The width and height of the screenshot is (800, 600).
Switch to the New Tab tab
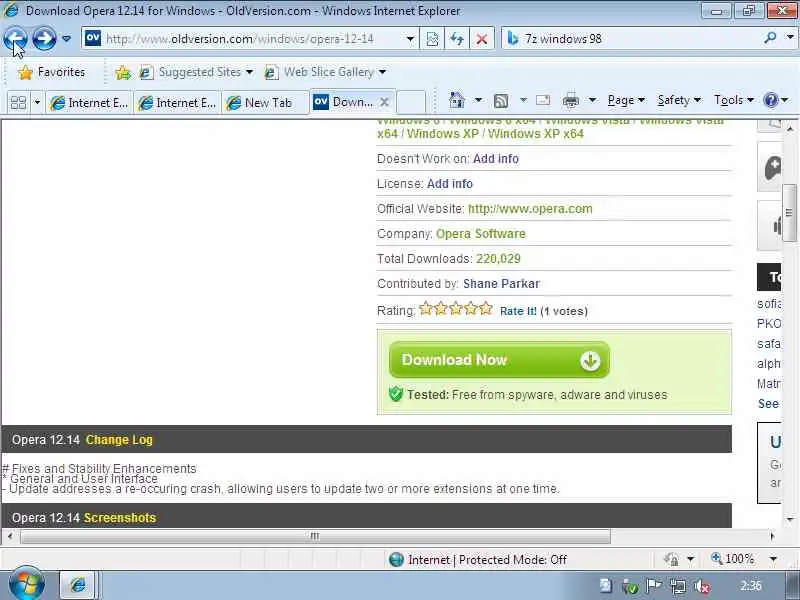265,103
